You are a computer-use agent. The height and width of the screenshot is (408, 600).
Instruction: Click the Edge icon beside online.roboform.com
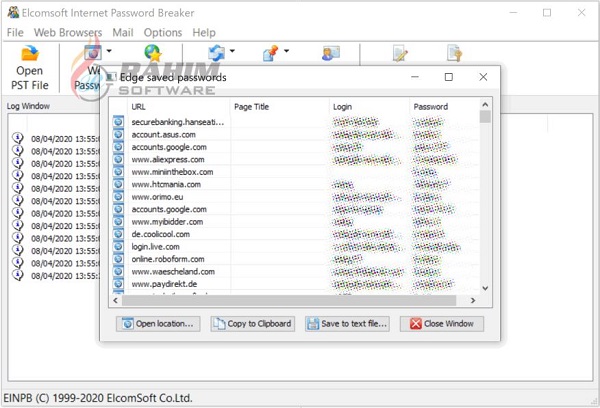(119, 259)
